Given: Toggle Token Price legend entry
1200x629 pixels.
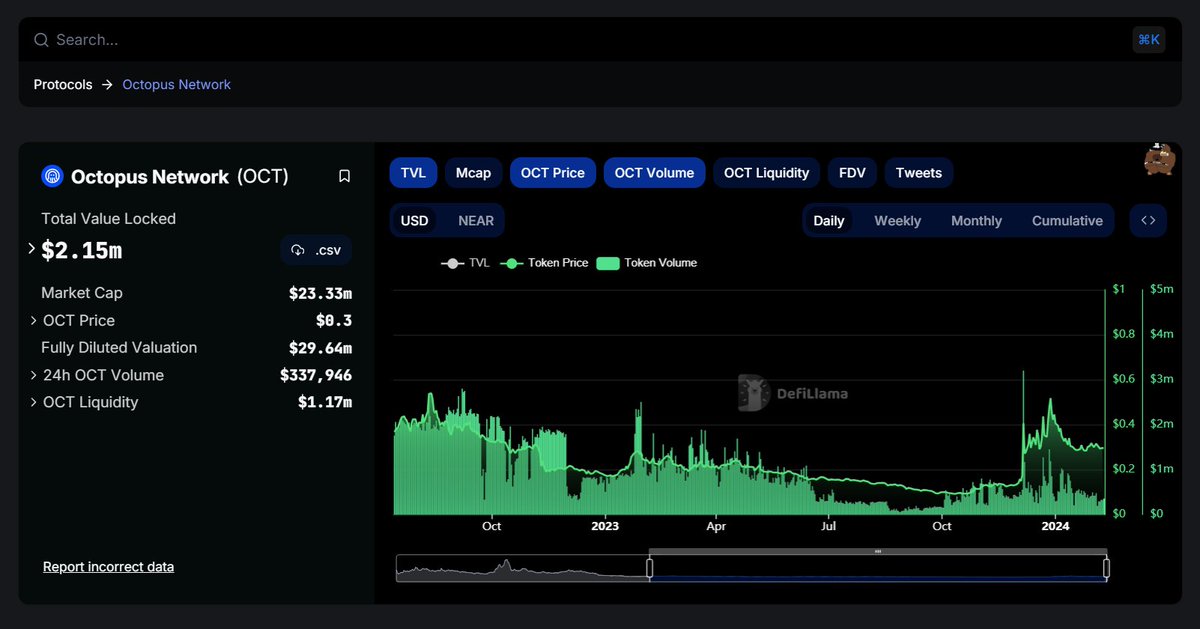Looking at the screenshot, I should point(543,263).
